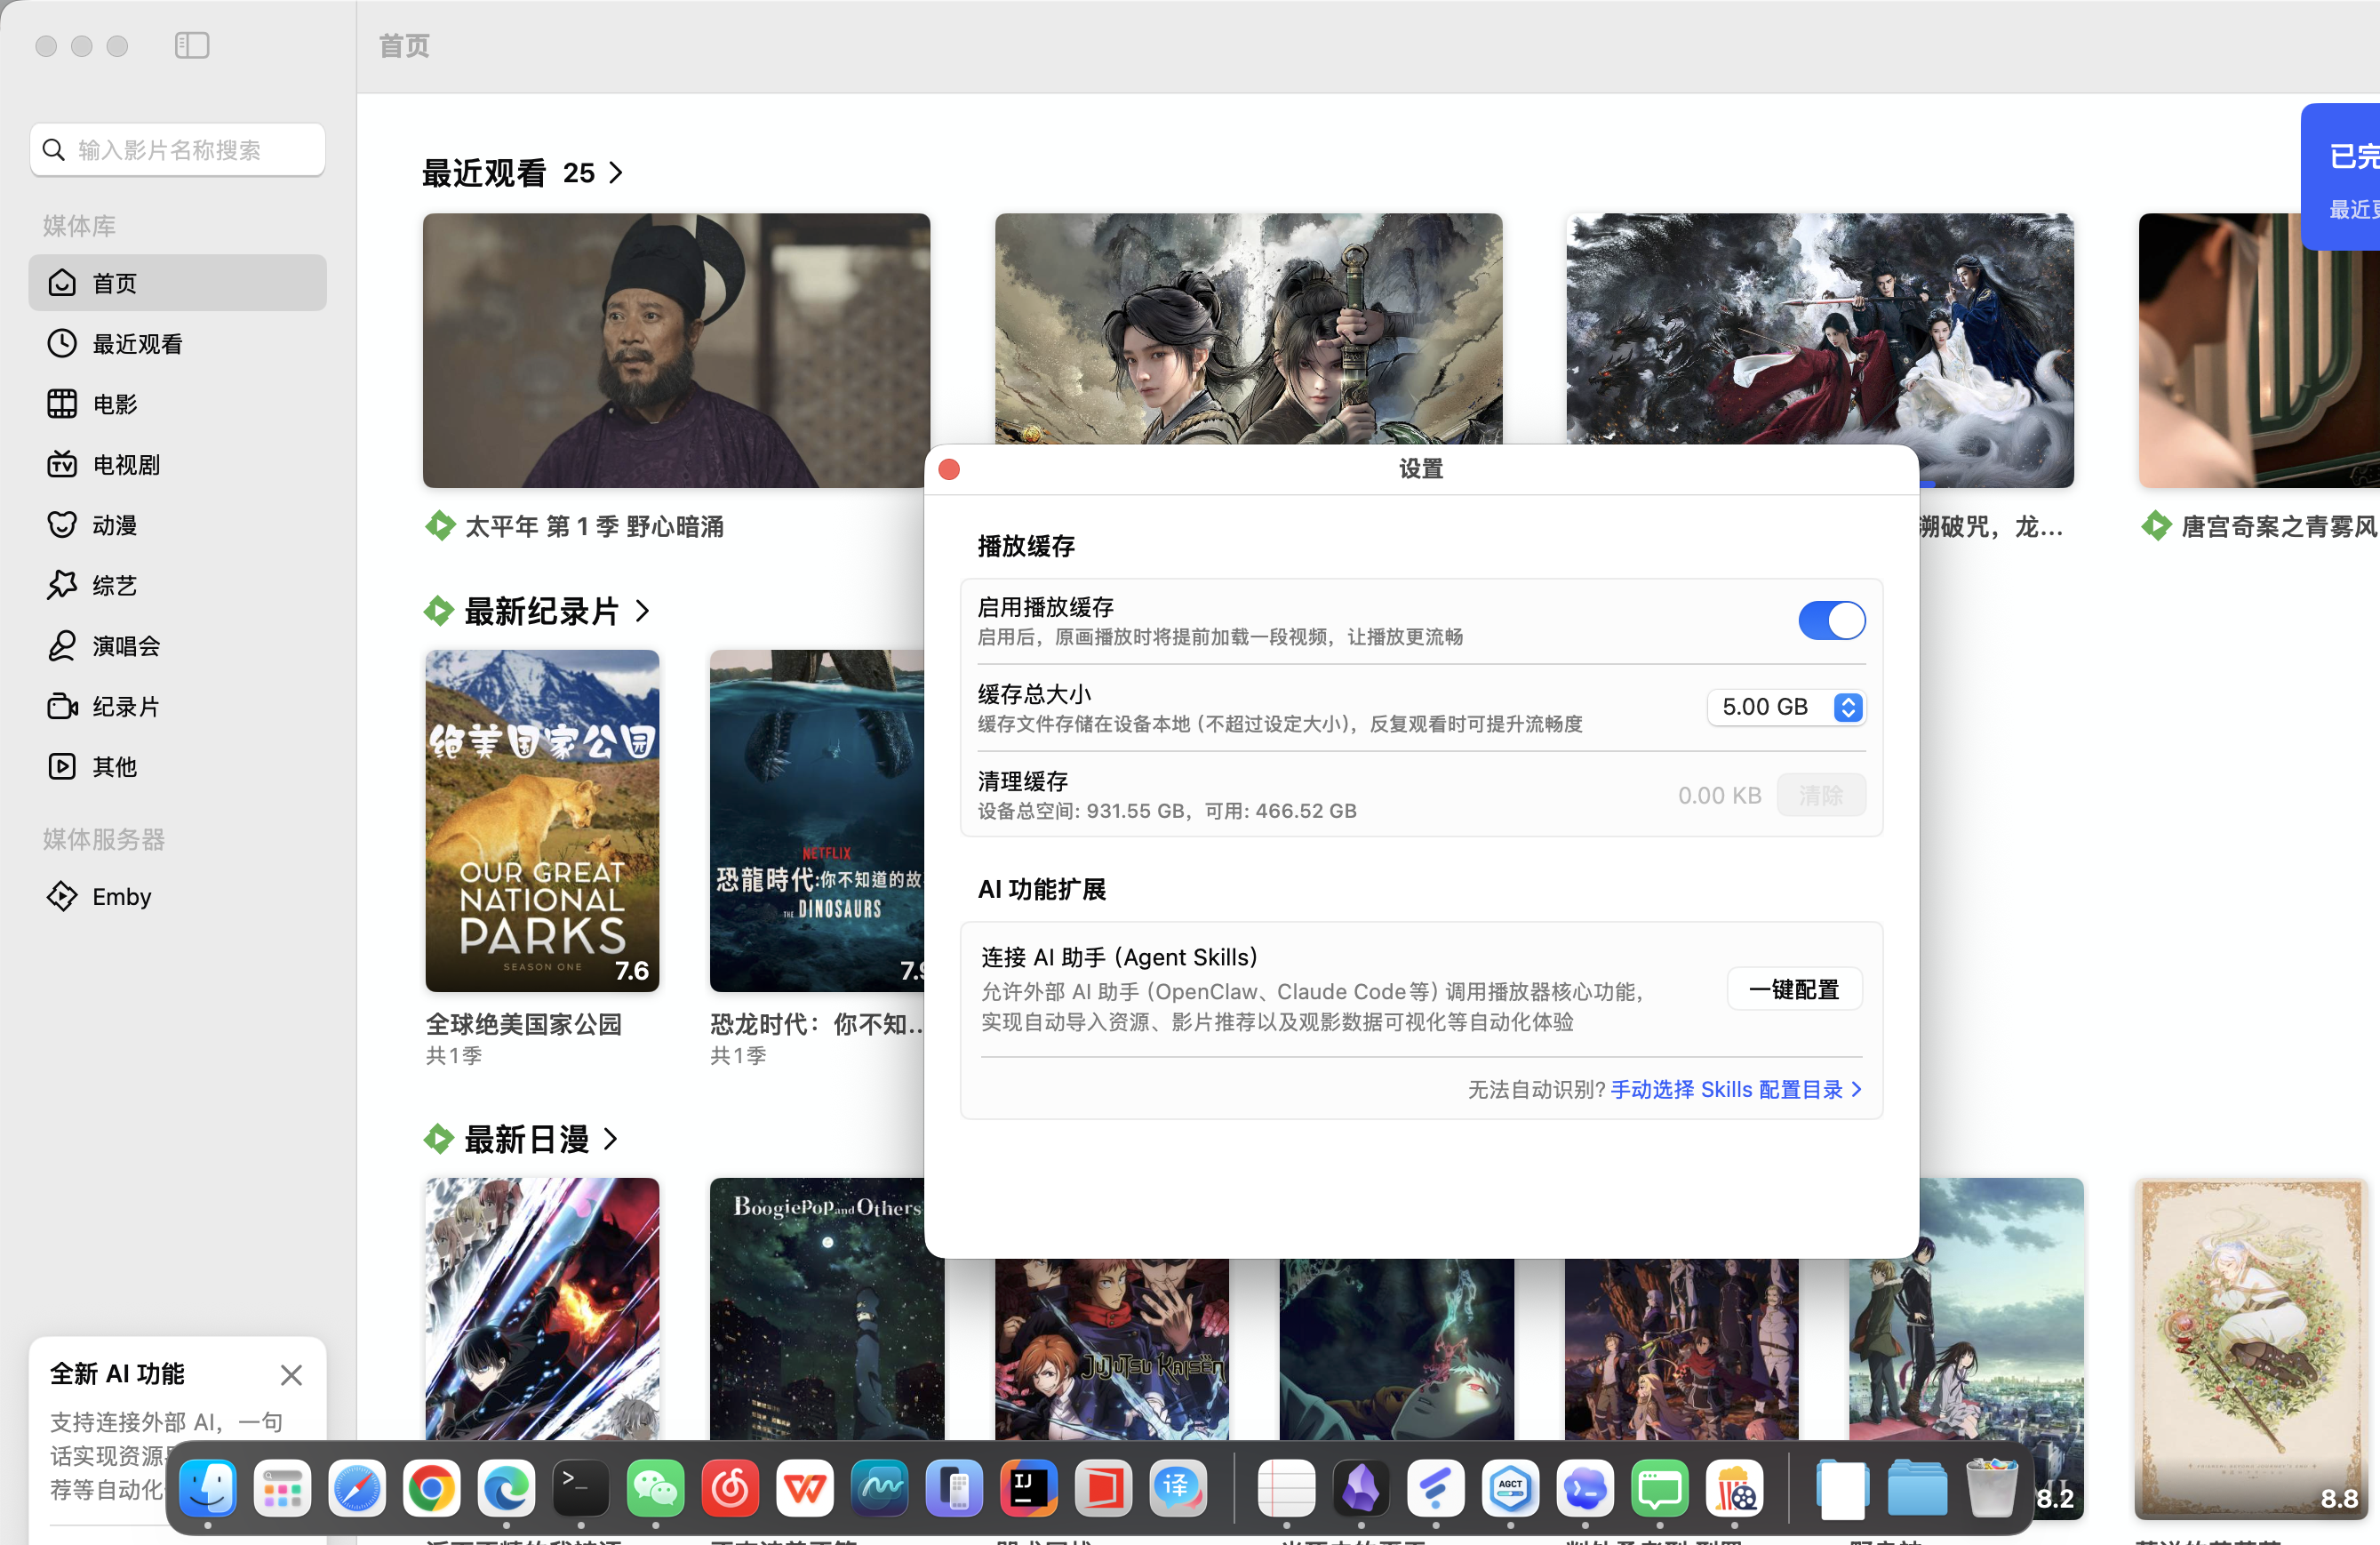Open 最近观看 from the sidebar
This screenshot has height=1545, width=2380.
coord(178,344)
